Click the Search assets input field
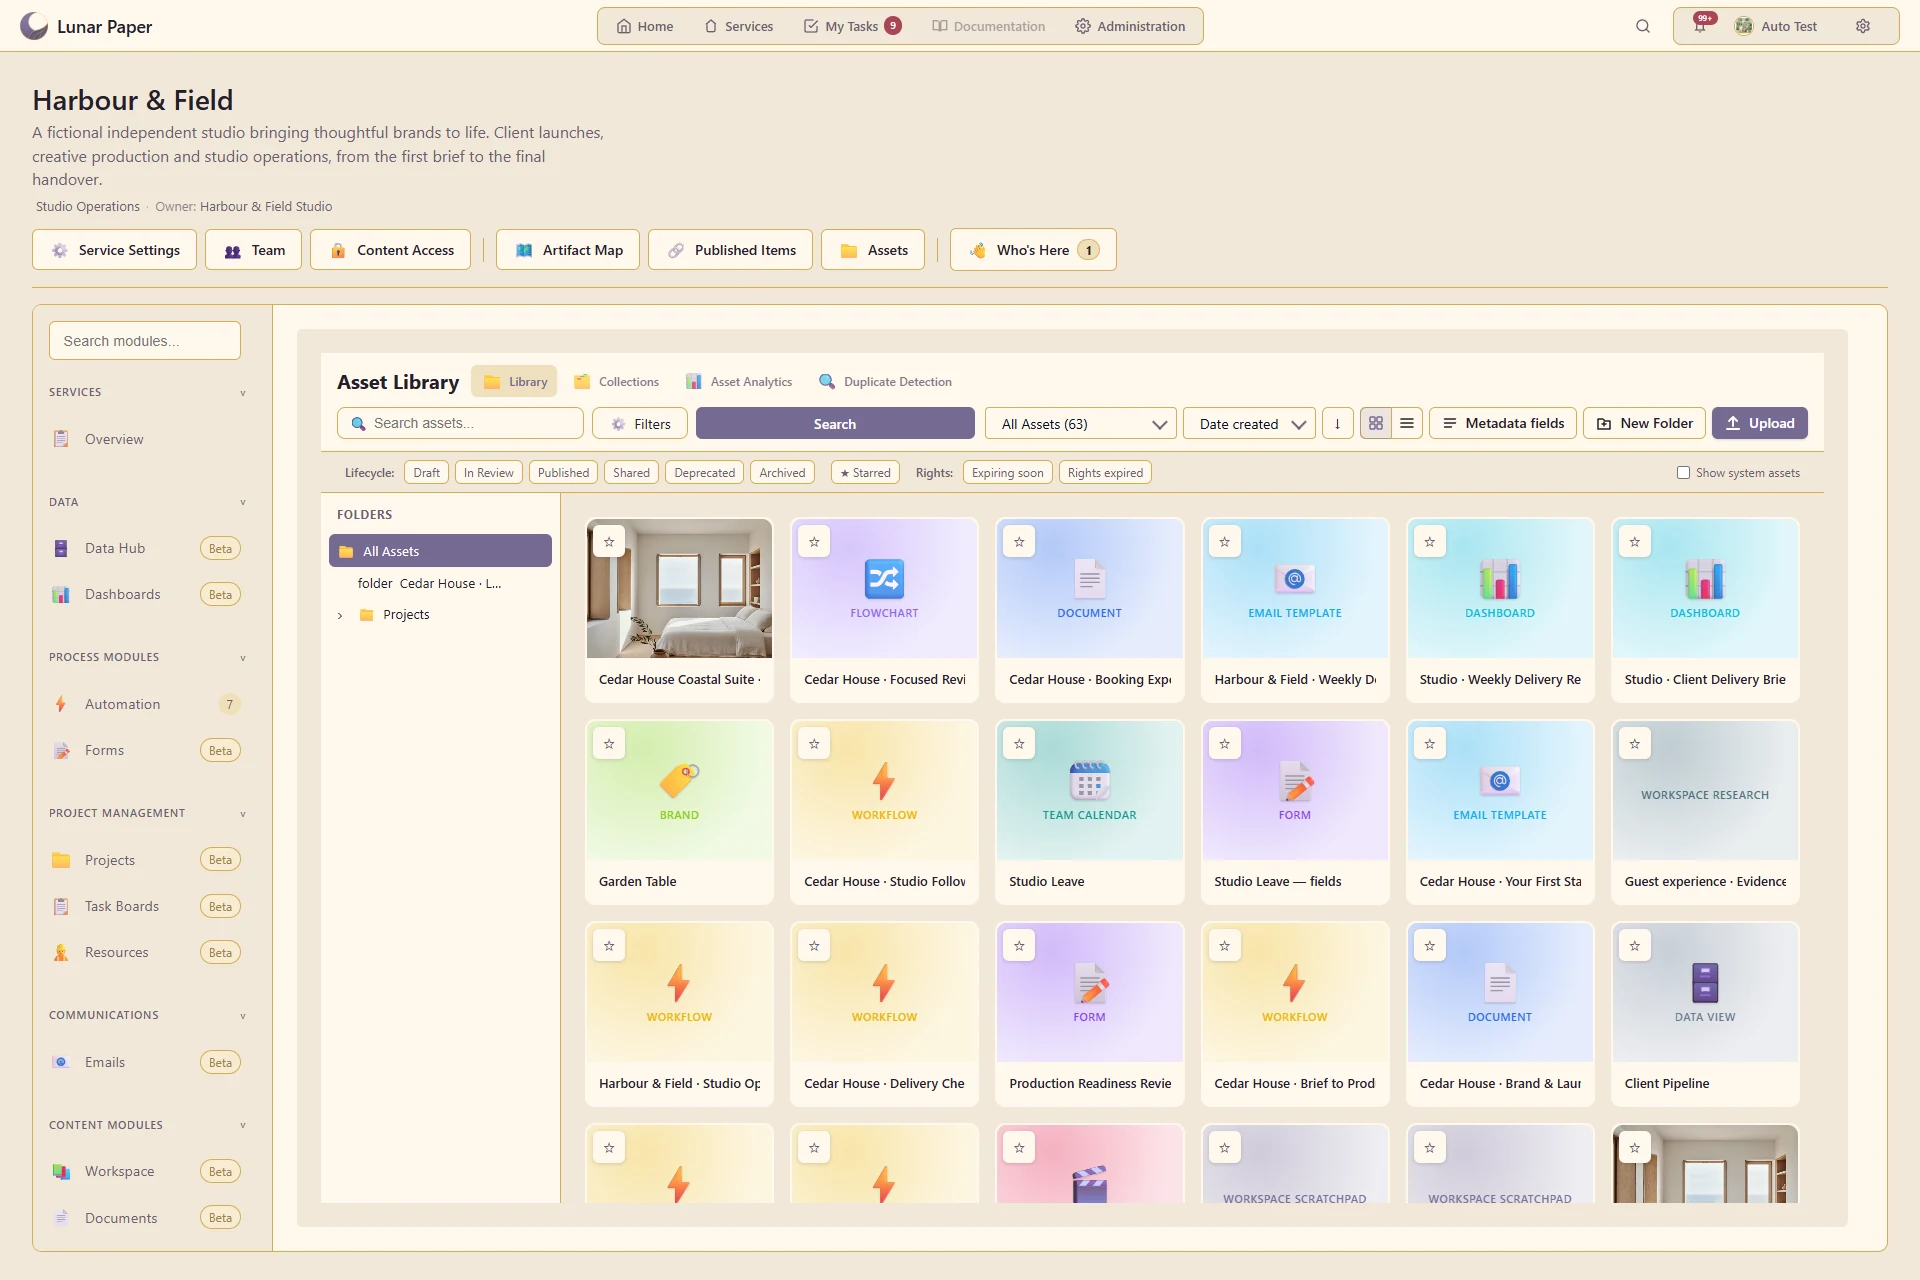The image size is (1920, 1280). coord(460,423)
